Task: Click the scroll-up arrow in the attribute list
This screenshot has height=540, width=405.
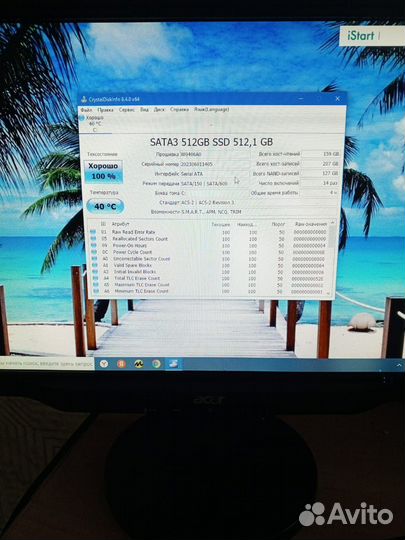Action: 333,223
